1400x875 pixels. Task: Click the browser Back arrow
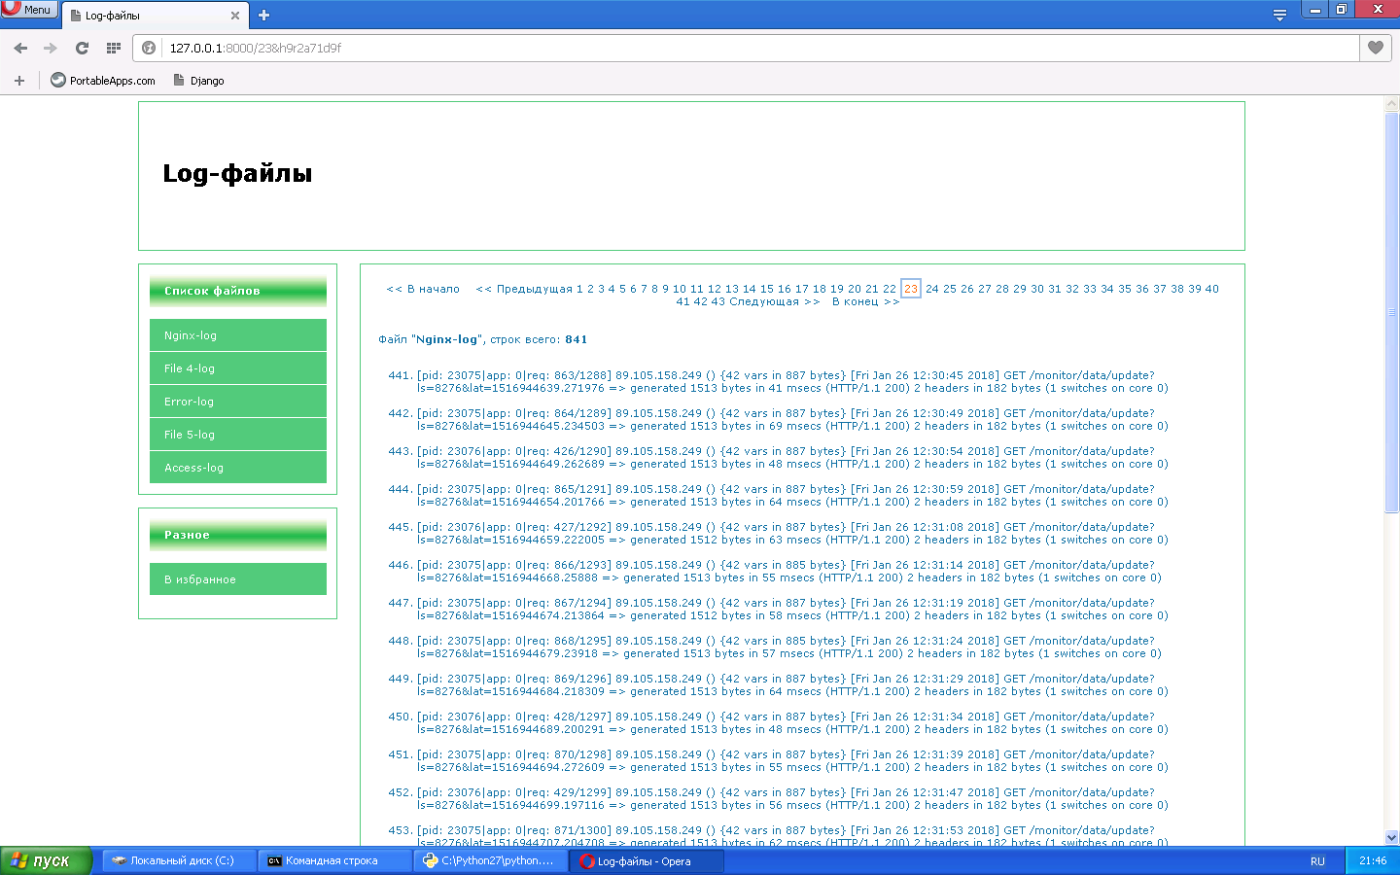click(x=21, y=48)
